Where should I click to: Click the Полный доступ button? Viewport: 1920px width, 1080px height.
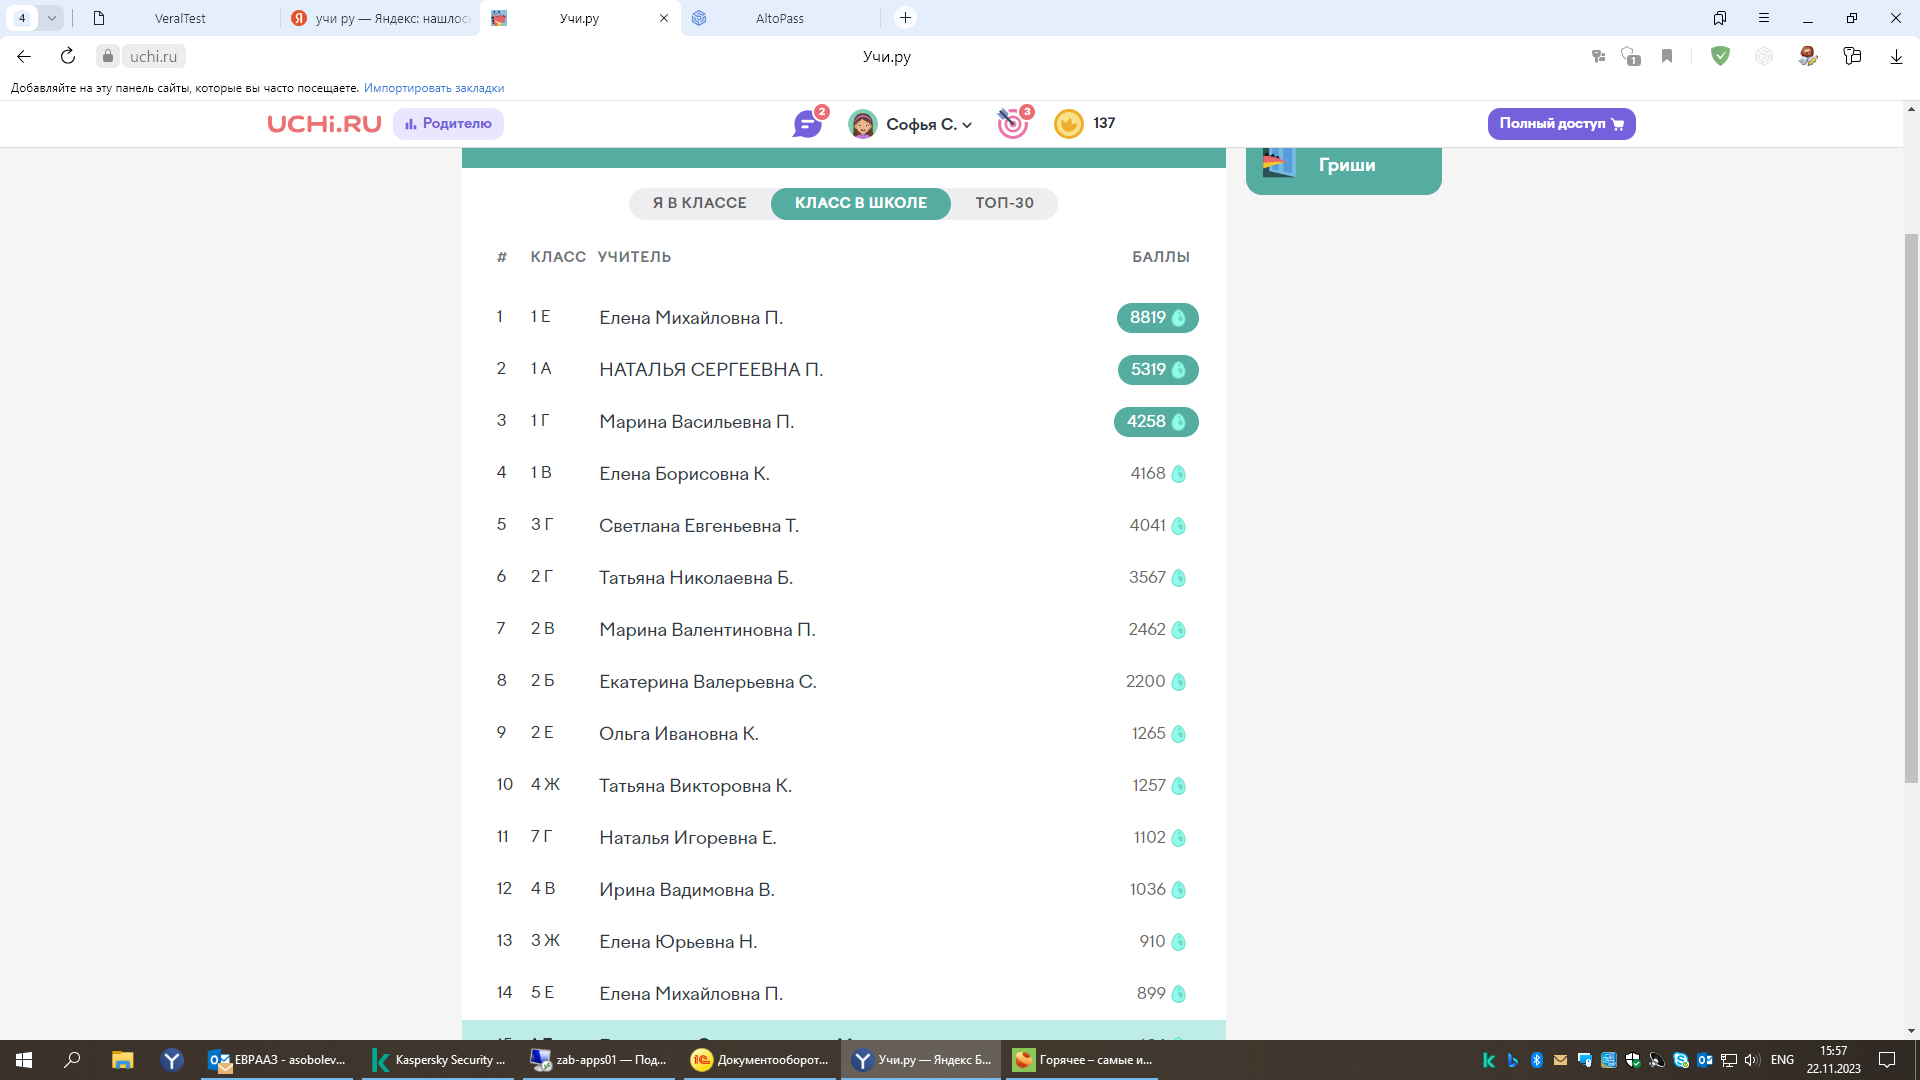click(1561, 124)
